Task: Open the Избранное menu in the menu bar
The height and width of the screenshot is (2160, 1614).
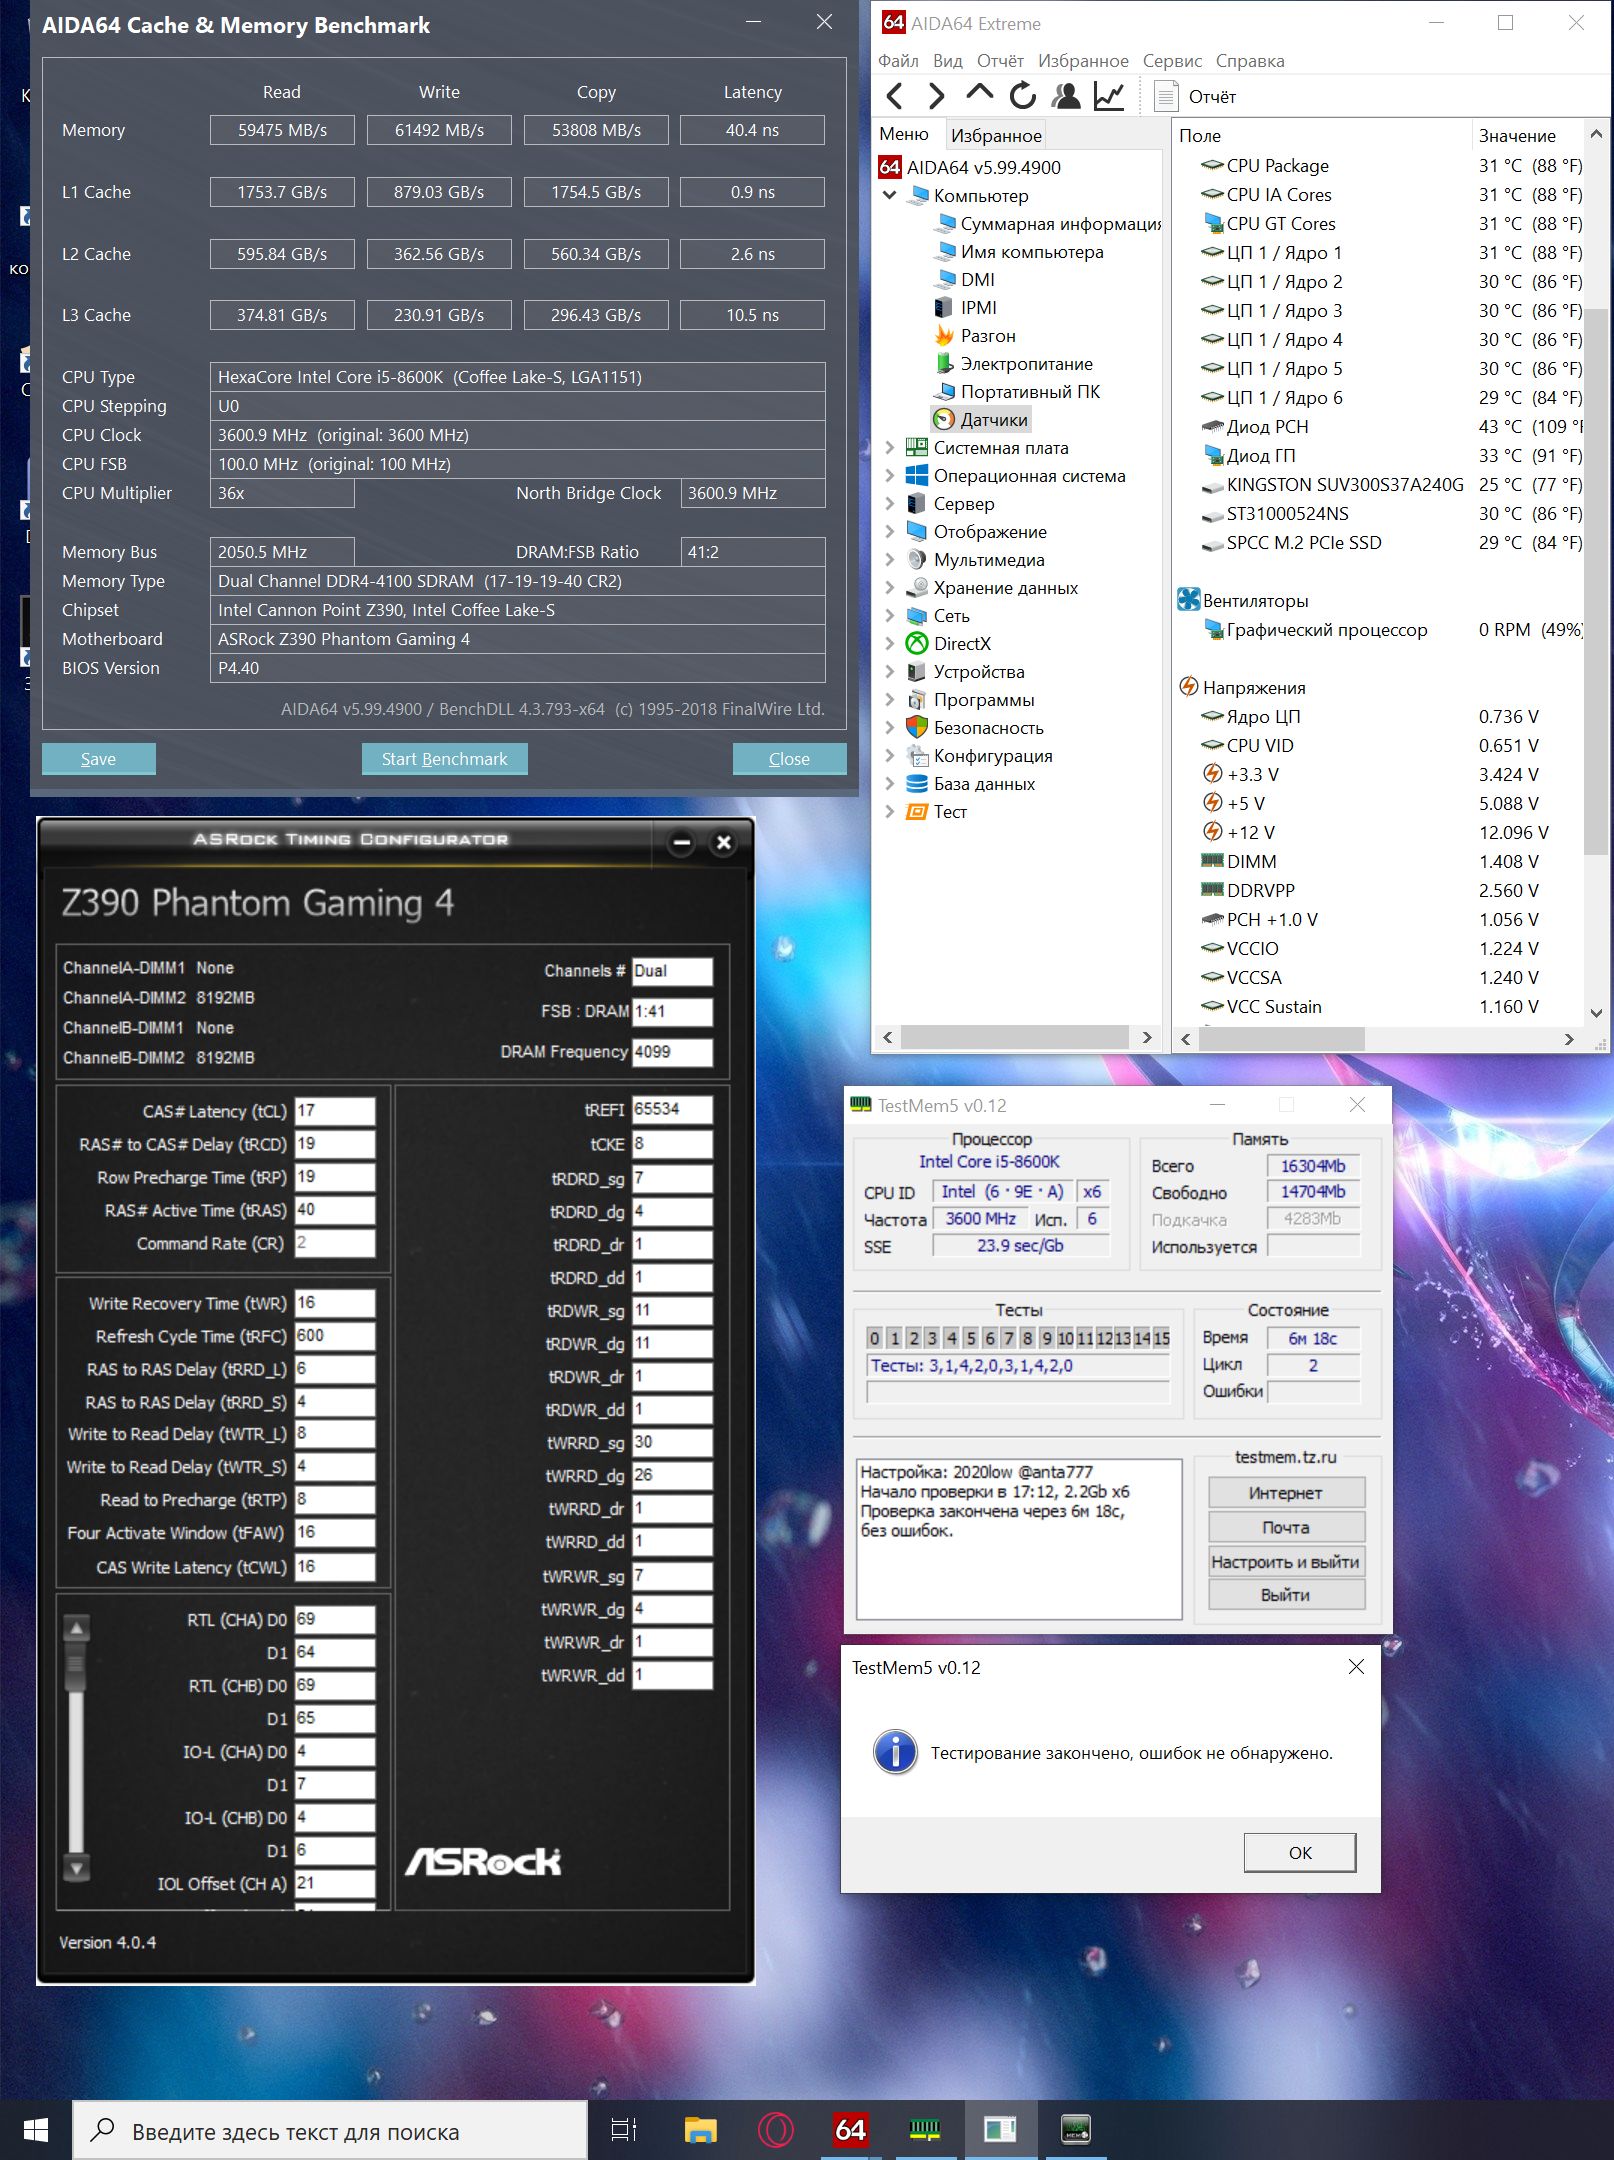Action: [x=1083, y=61]
